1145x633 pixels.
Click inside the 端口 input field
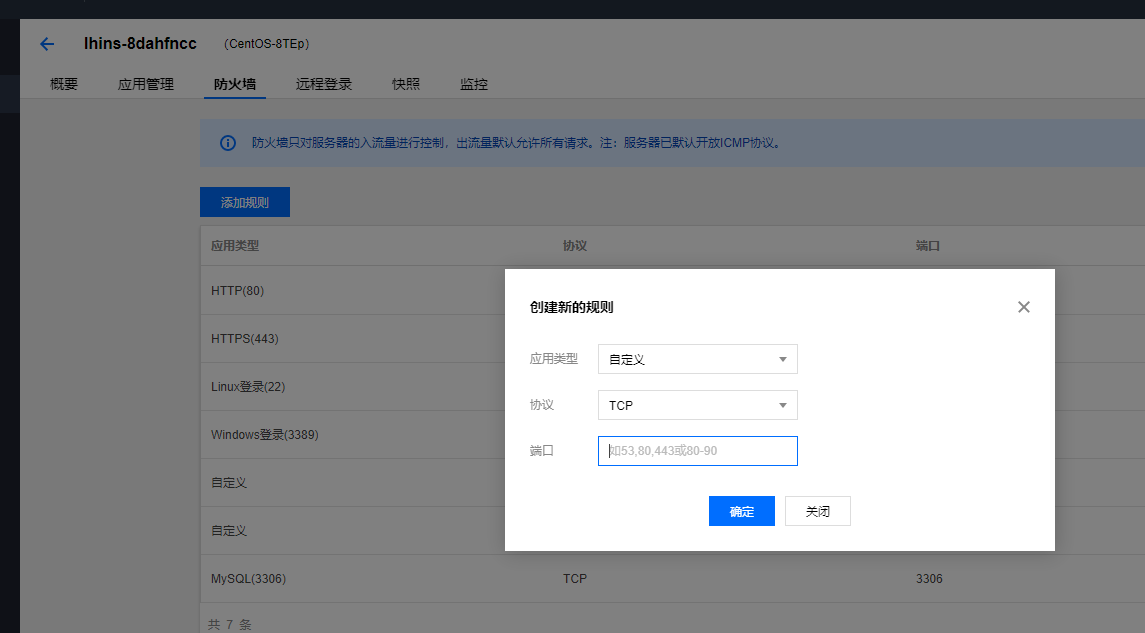coord(697,451)
